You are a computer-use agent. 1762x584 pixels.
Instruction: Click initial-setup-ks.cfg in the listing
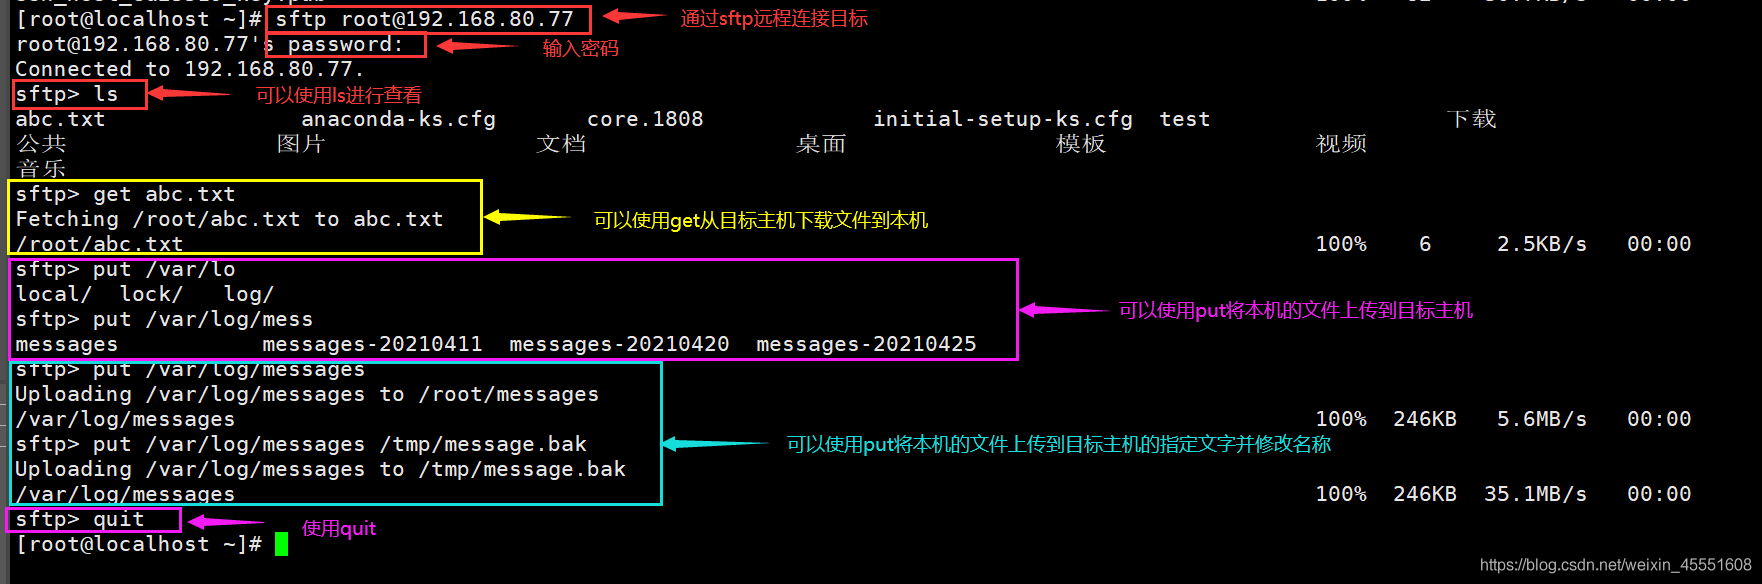1003,119
